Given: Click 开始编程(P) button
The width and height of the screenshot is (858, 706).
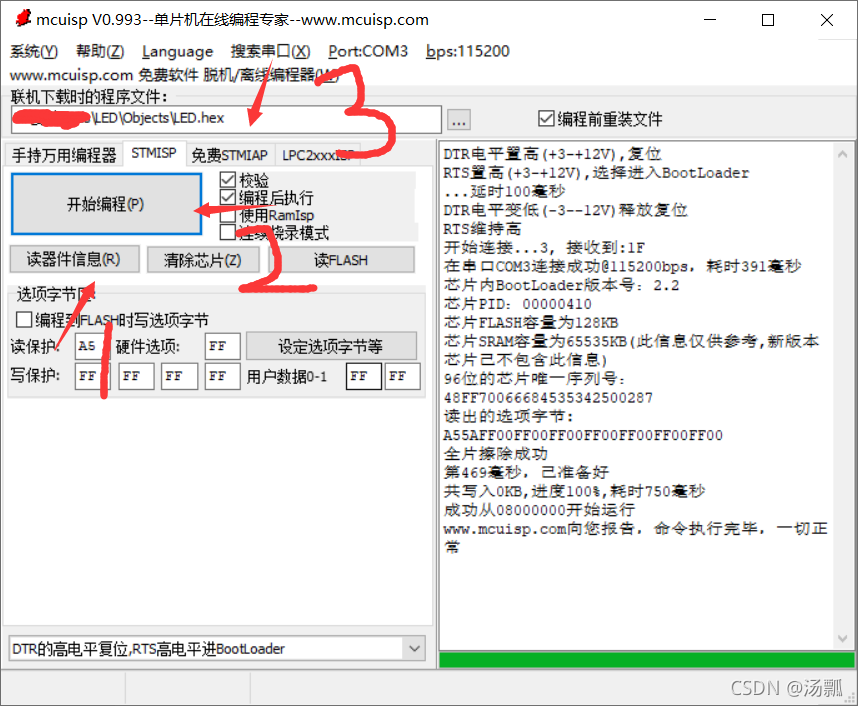Looking at the screenshot, I should [x=106, y=204].
